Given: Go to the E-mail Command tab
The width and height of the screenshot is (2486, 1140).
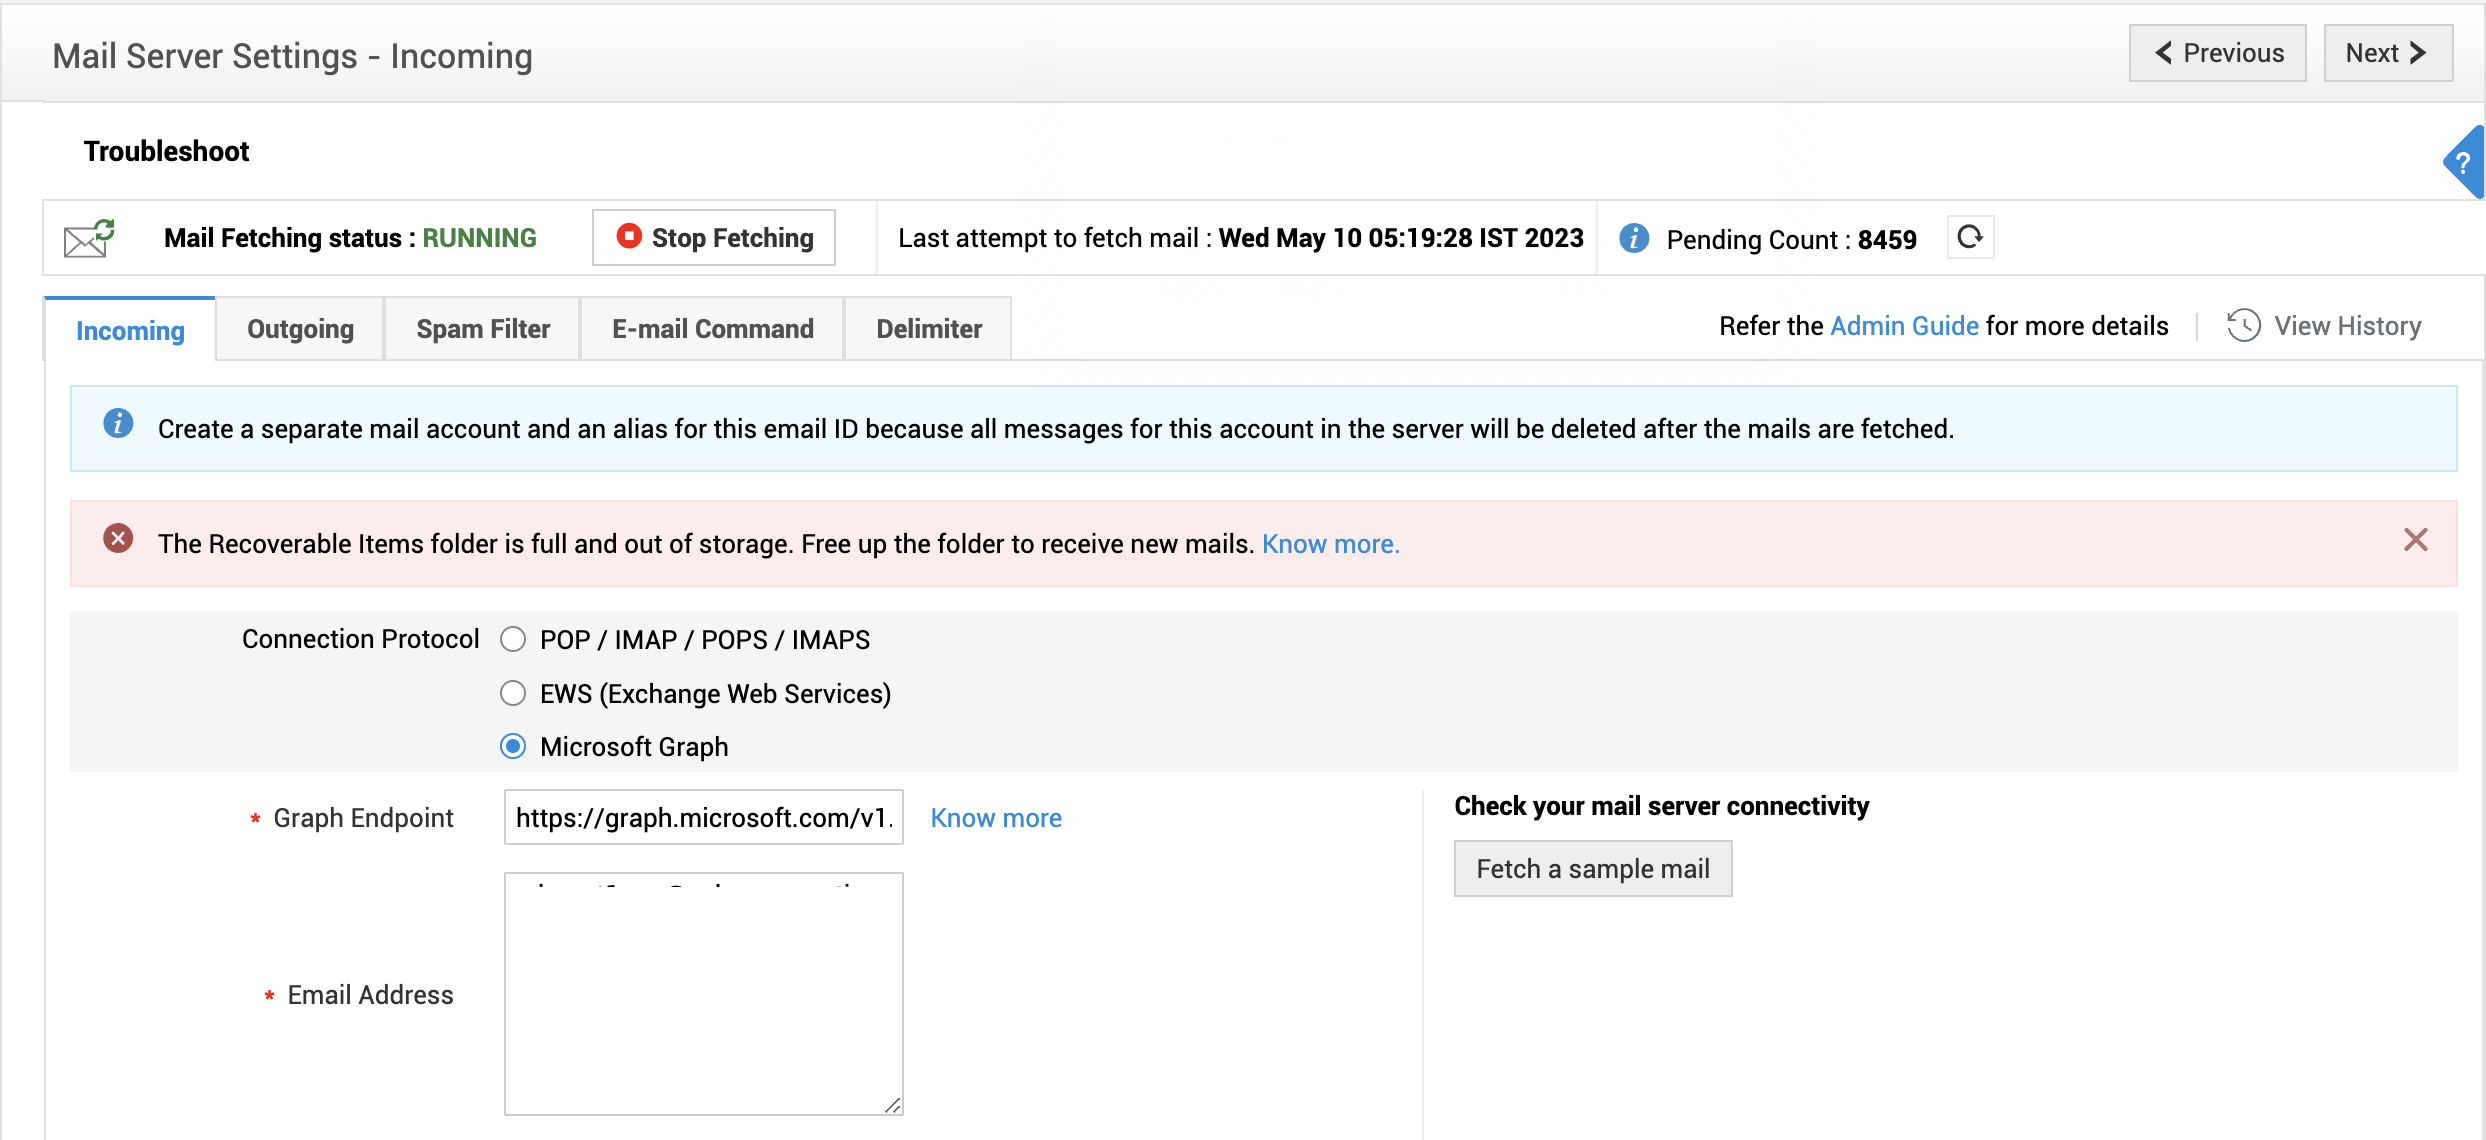Looking at the screenshot, I should coord(712,329).
